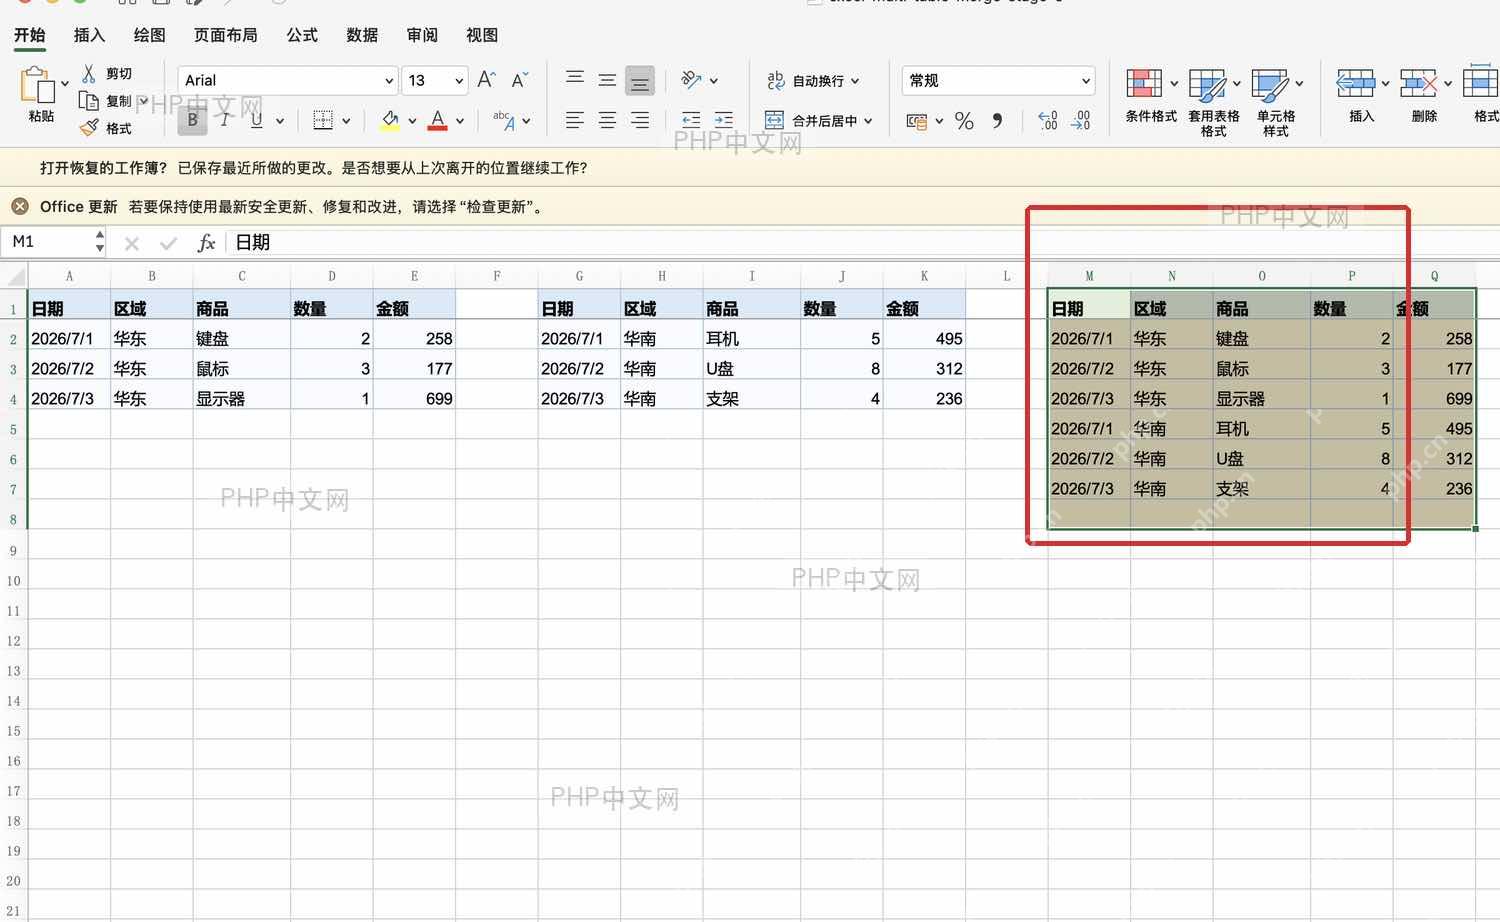Toggle bold formatting
This screenshot has height=922, width=1500.
click(x=193, y=120)
